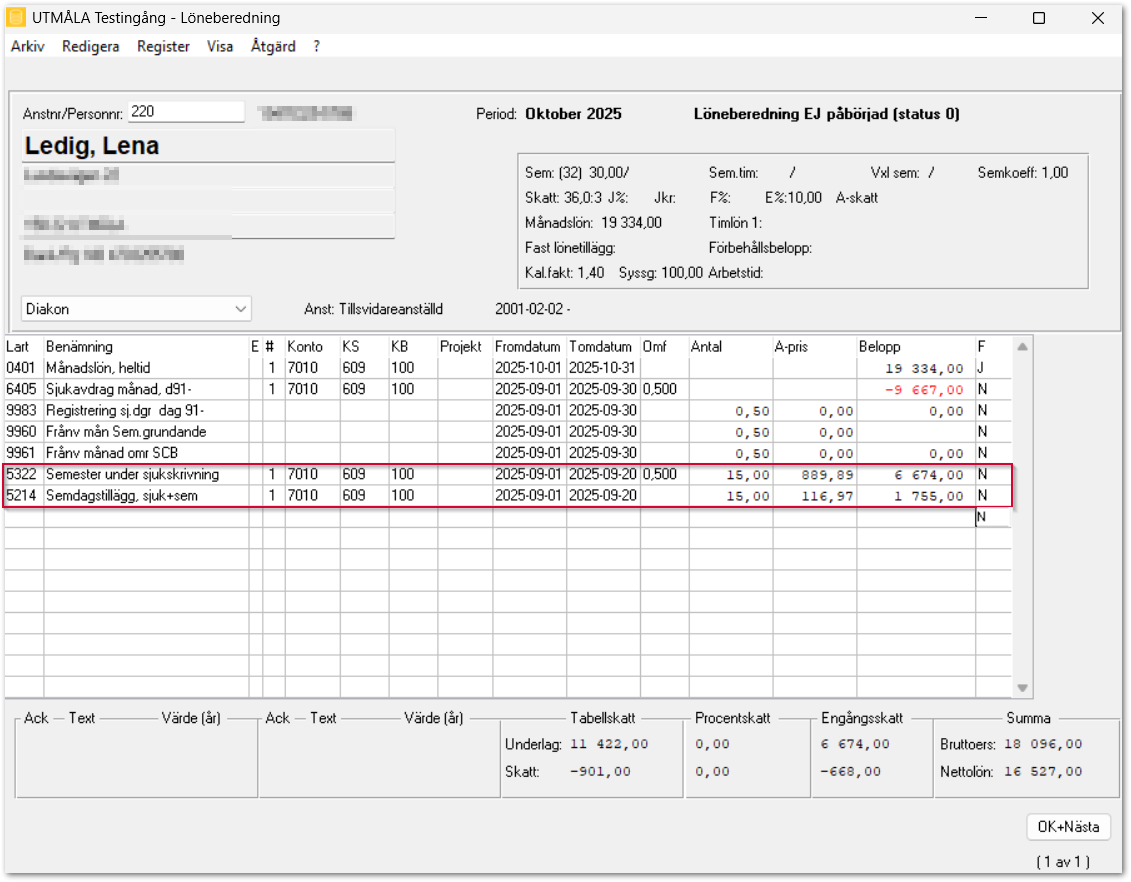
Task: Open the Register menu
Action: pos(163,46)
